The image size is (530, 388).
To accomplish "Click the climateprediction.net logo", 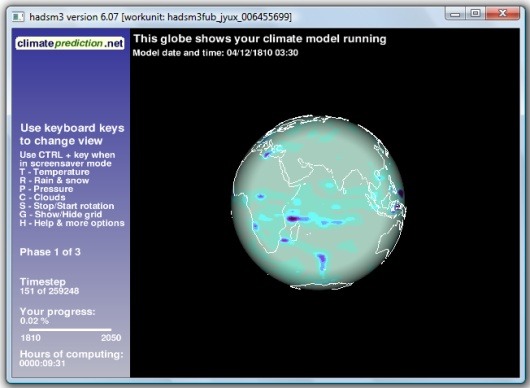I will pos(70,44).
